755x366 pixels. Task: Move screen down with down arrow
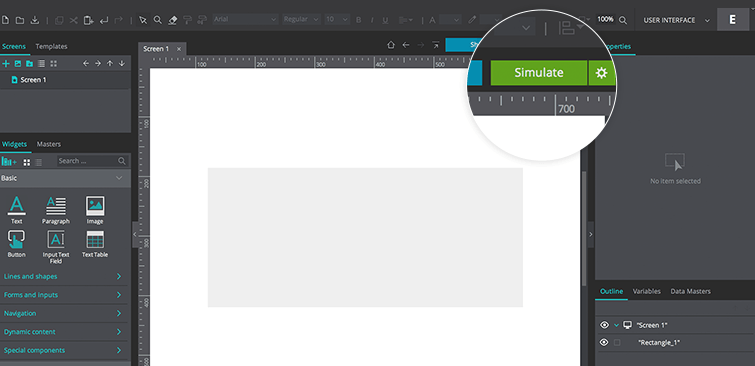tap(122, 64)
